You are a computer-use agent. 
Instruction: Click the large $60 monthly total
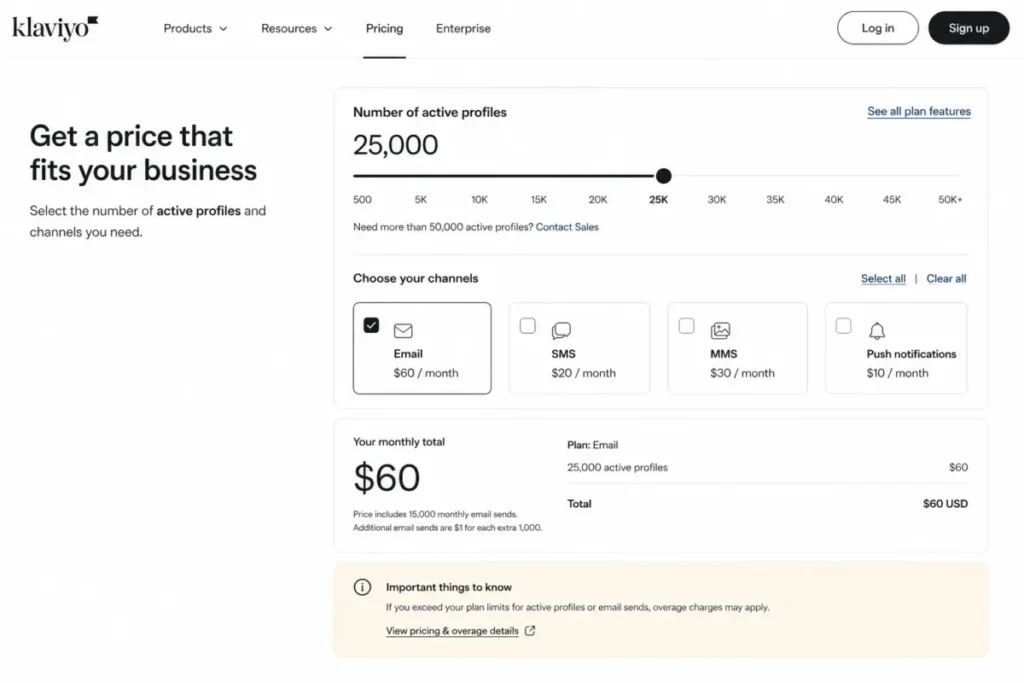pyautogui.click(x=387, y=477)
